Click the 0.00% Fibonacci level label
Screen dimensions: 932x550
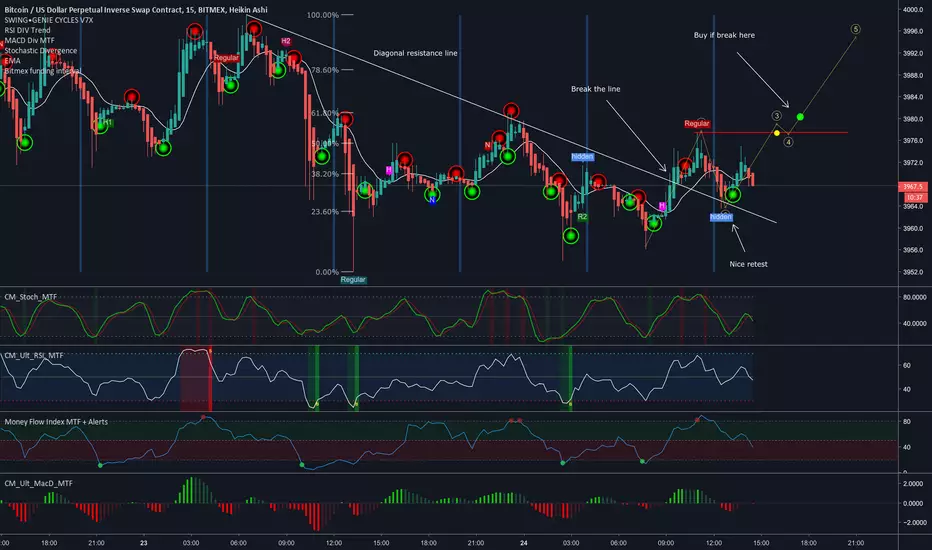pos(327,272)
